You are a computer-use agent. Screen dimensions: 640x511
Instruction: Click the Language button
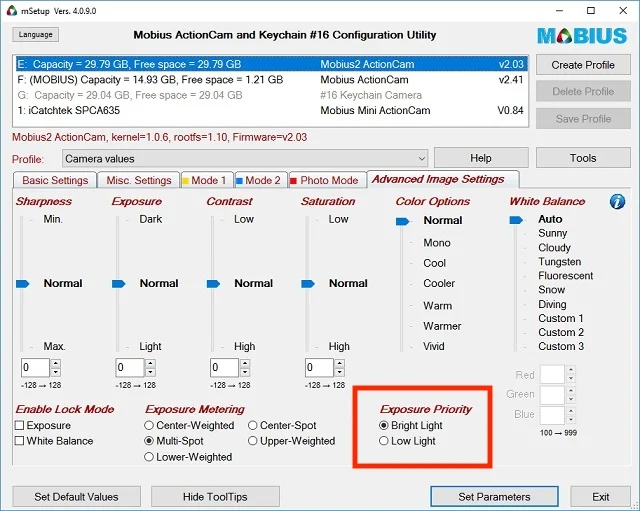[36, 35]
